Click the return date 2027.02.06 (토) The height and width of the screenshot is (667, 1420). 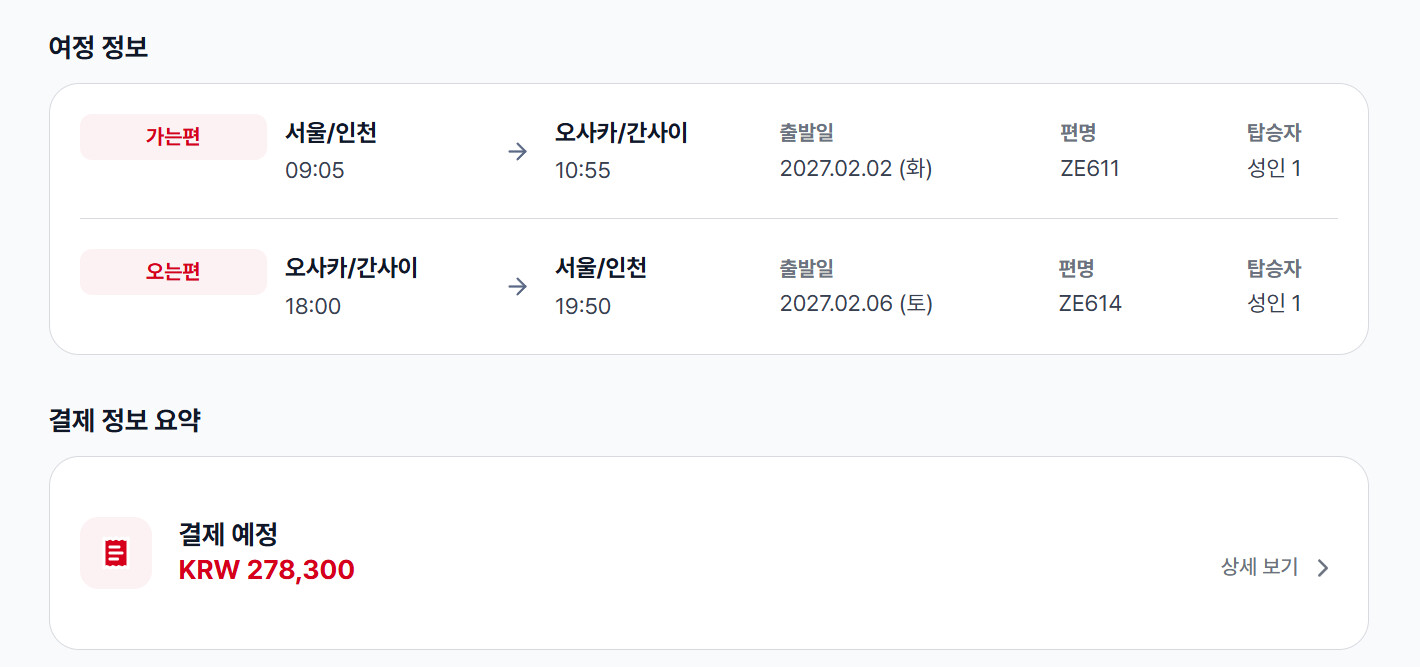(x=856, y=304)
